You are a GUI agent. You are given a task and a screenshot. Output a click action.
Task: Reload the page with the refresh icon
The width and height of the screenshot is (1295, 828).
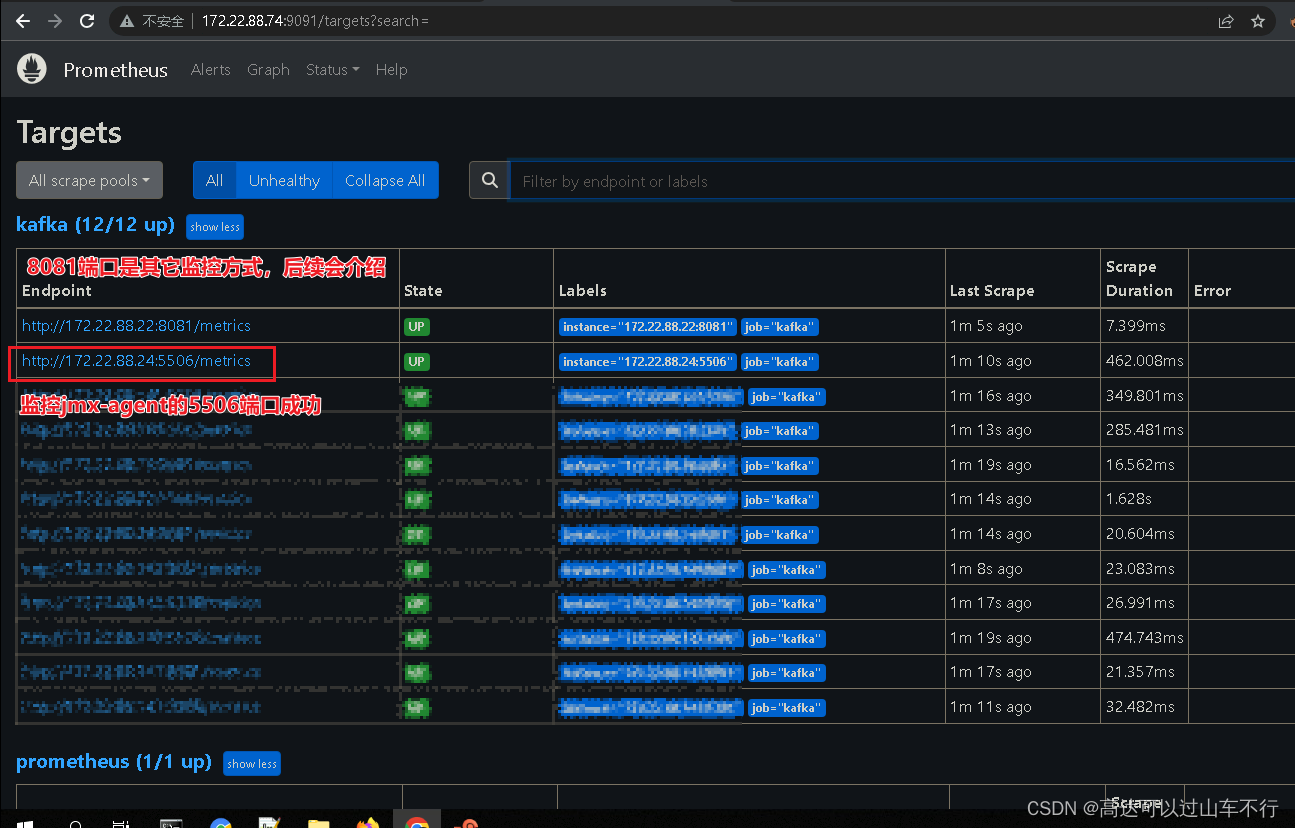click(87, 21)
